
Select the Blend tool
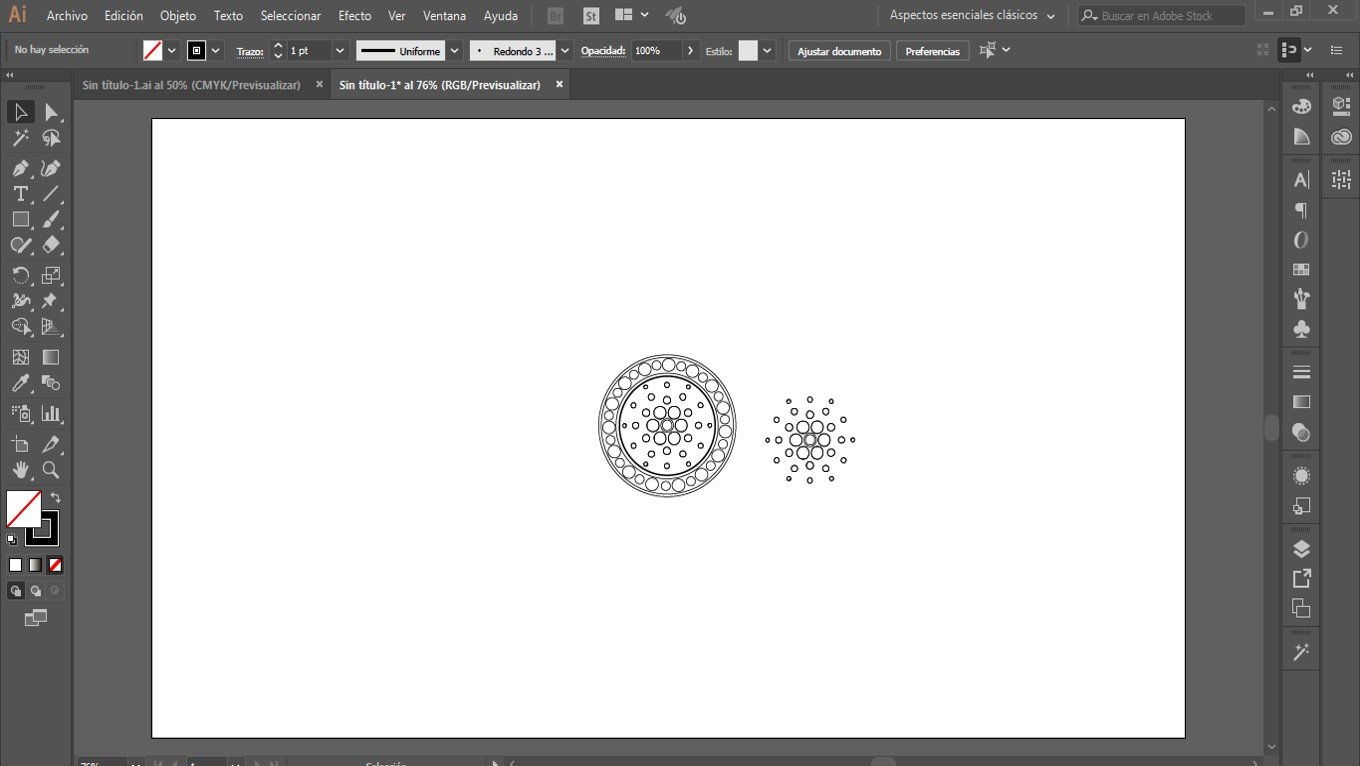pyautogui.click(x=51, y=383)
